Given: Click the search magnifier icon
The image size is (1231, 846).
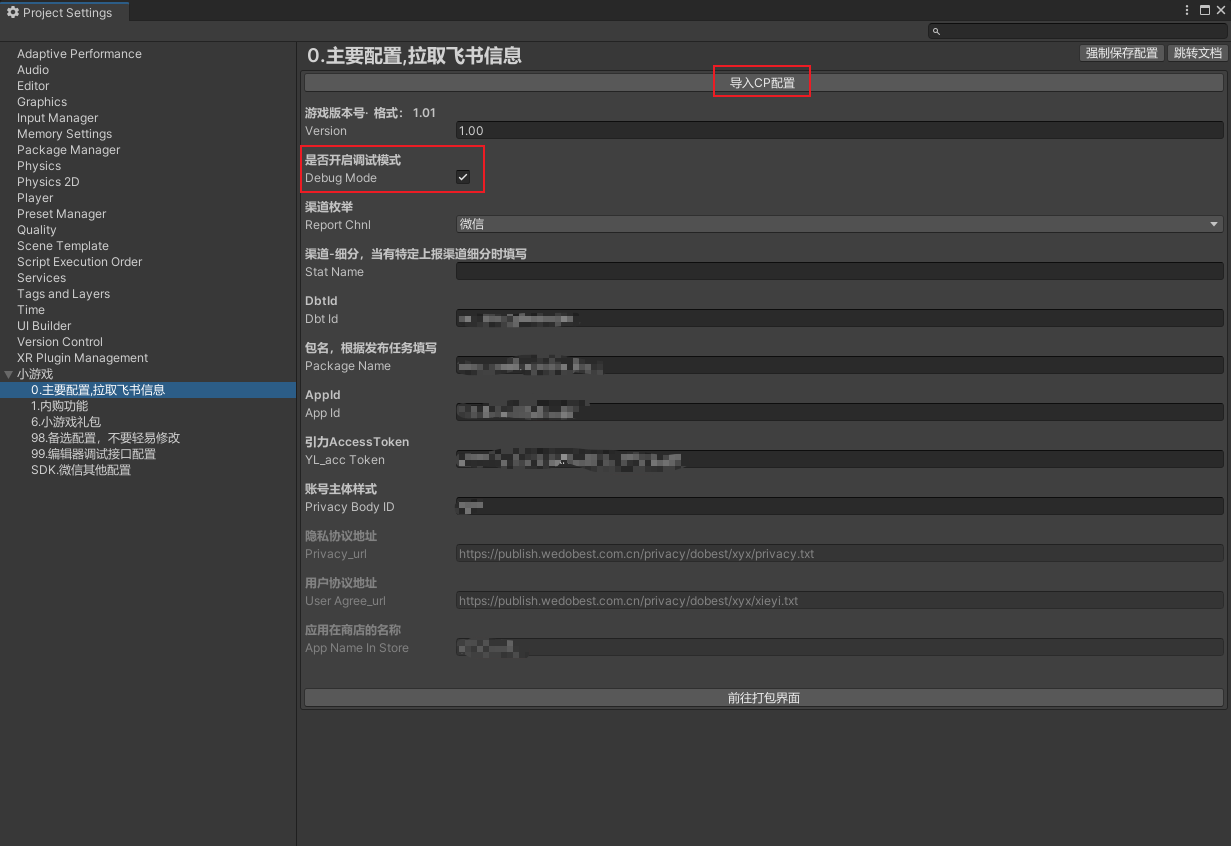Looking at the screenshot, I should coord(936,32).
